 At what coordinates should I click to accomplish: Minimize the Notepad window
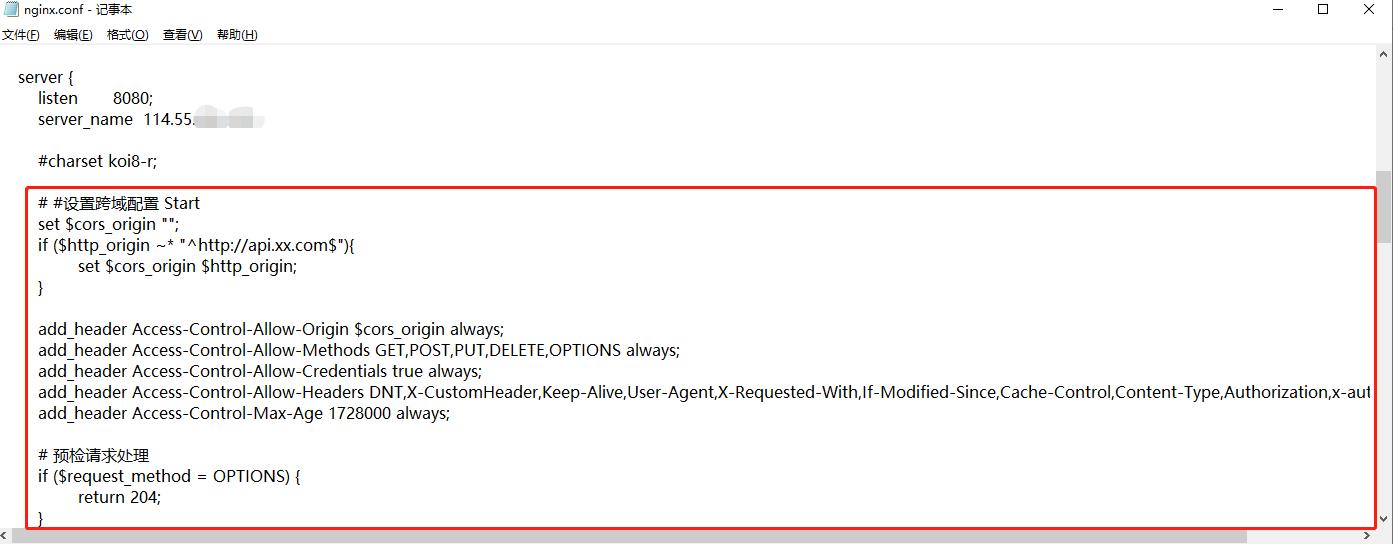pos(1277,10)
